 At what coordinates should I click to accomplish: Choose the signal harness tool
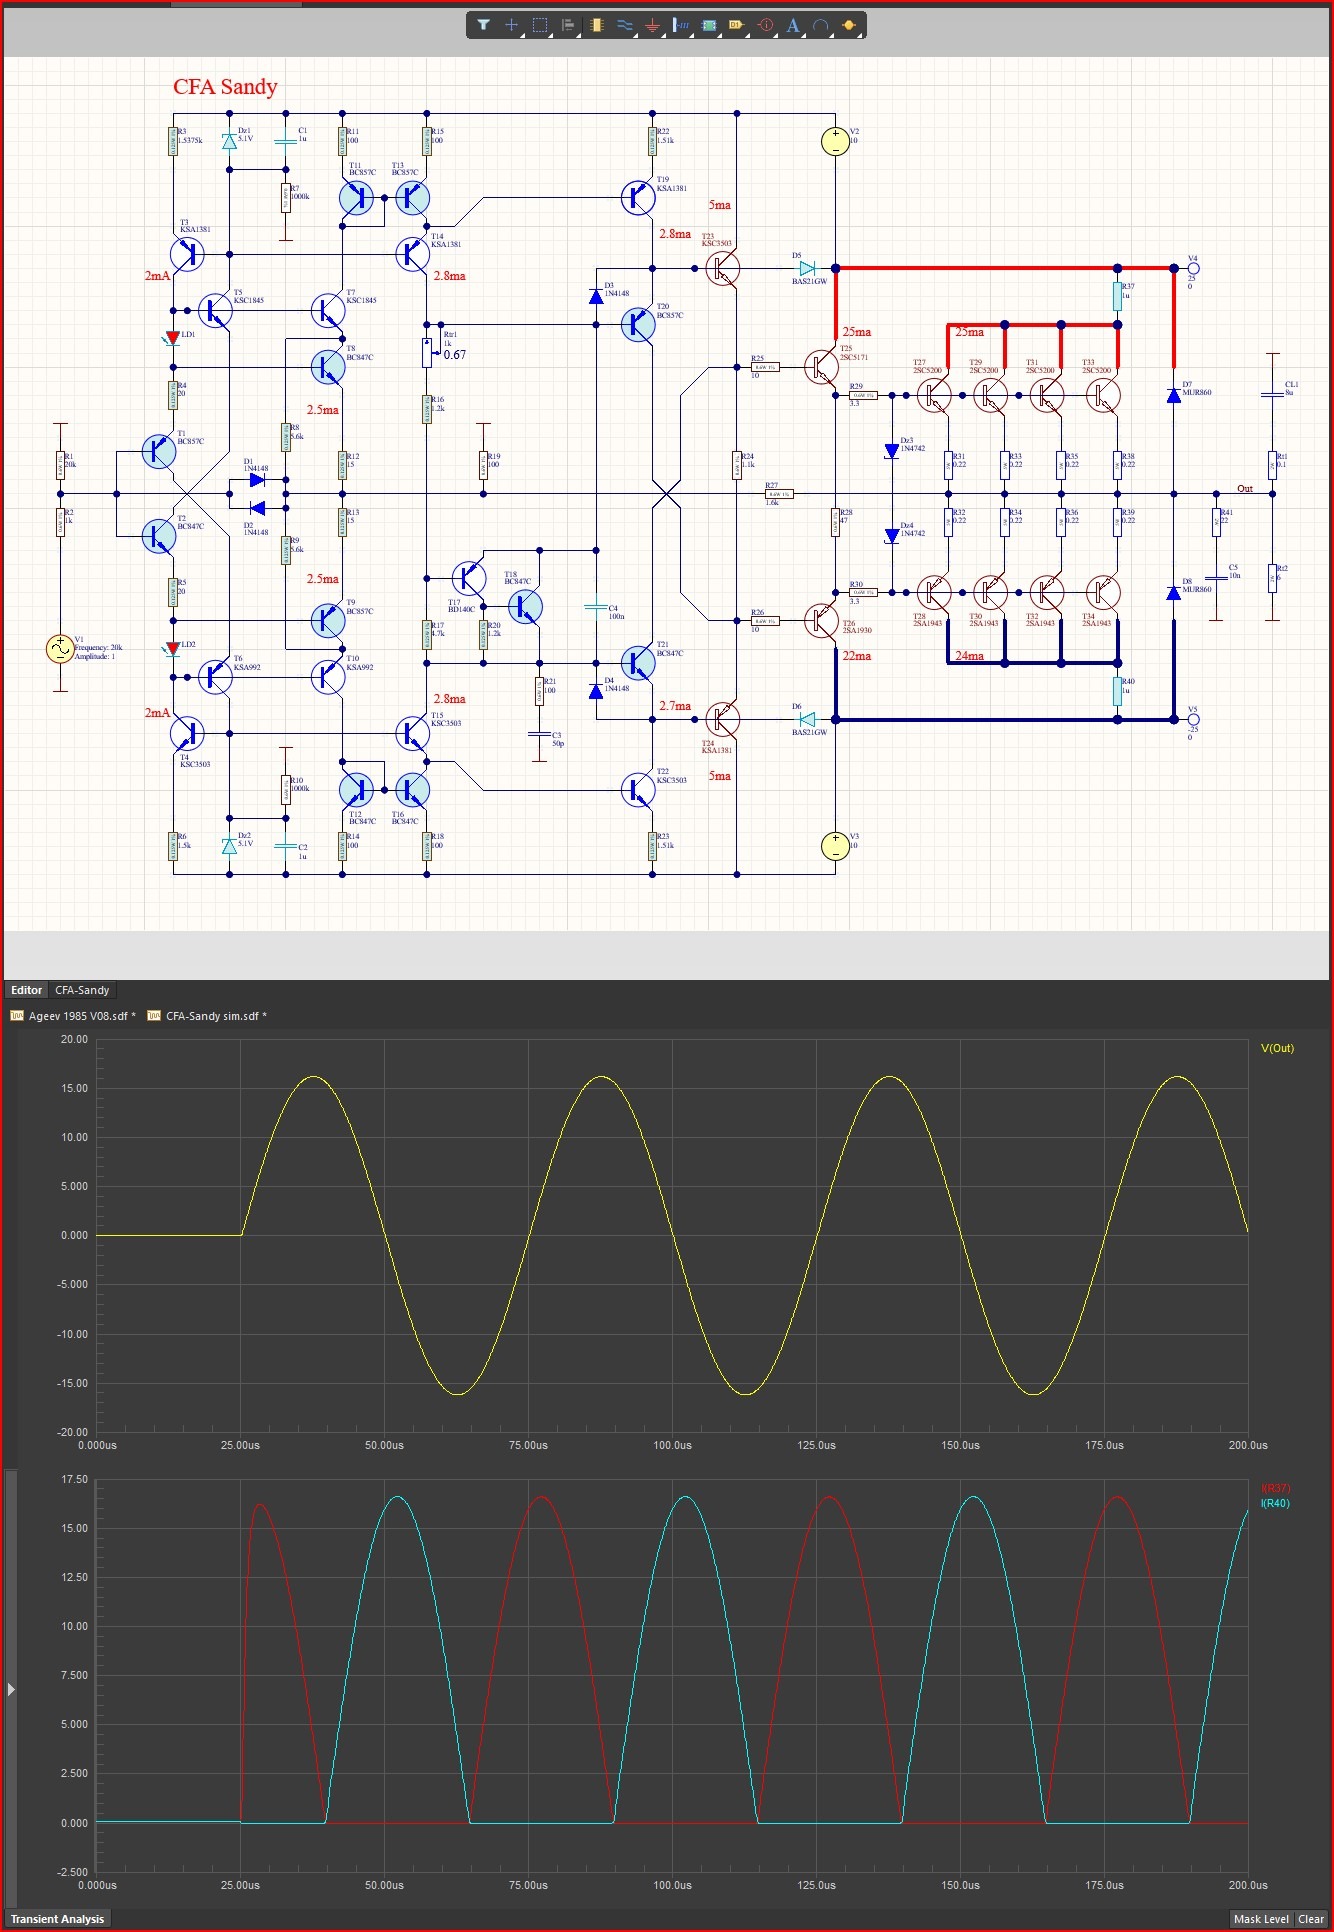click(681, 25)
